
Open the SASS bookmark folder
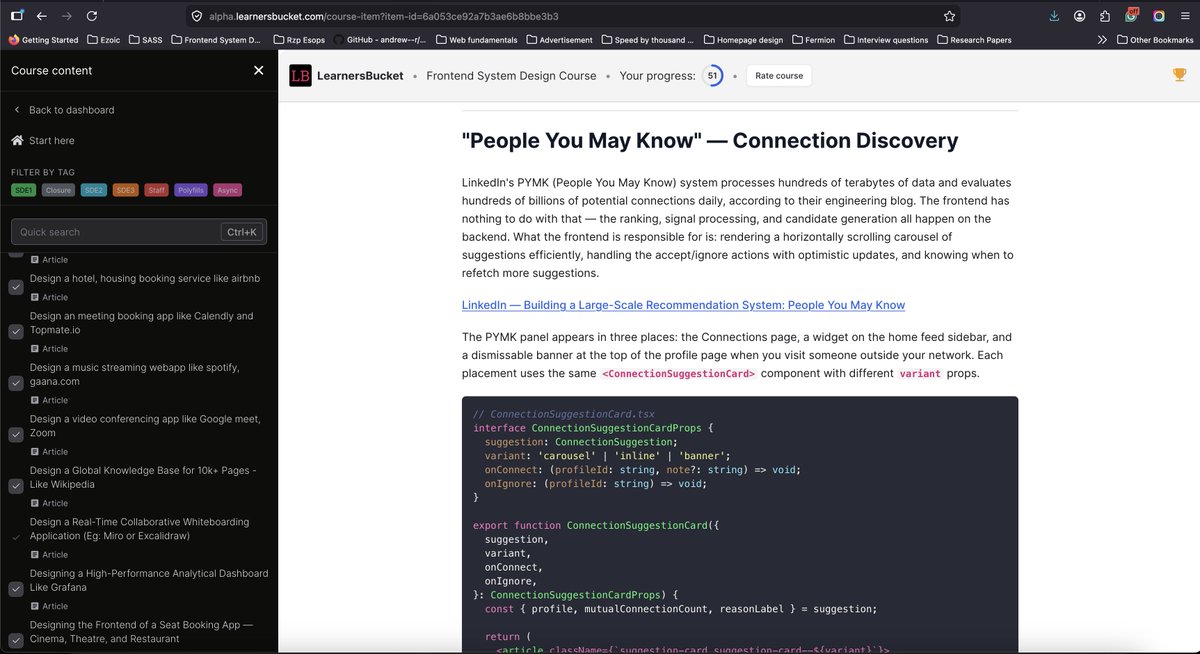(x=146, y=40)
